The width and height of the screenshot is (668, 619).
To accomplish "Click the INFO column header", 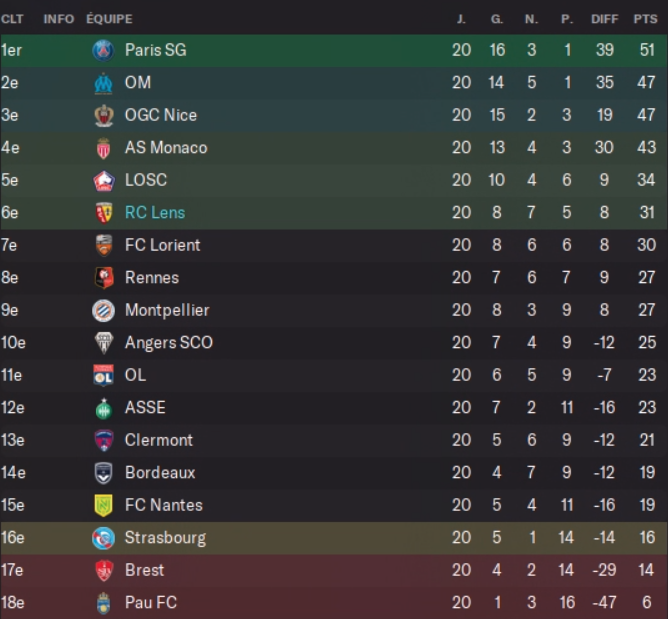I will click(59, 19).
